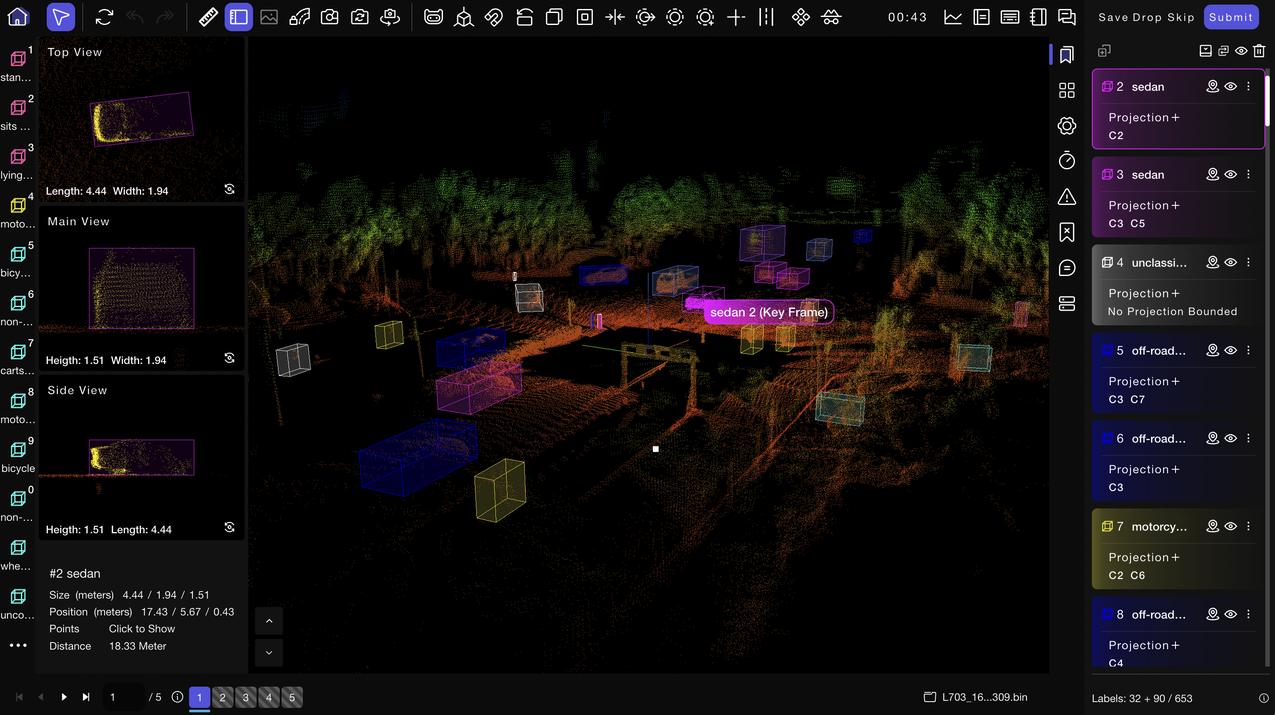Viewport: 1275px width, 715px height.
Task: Open the warning triangle panel
Action: [1067, 197]
